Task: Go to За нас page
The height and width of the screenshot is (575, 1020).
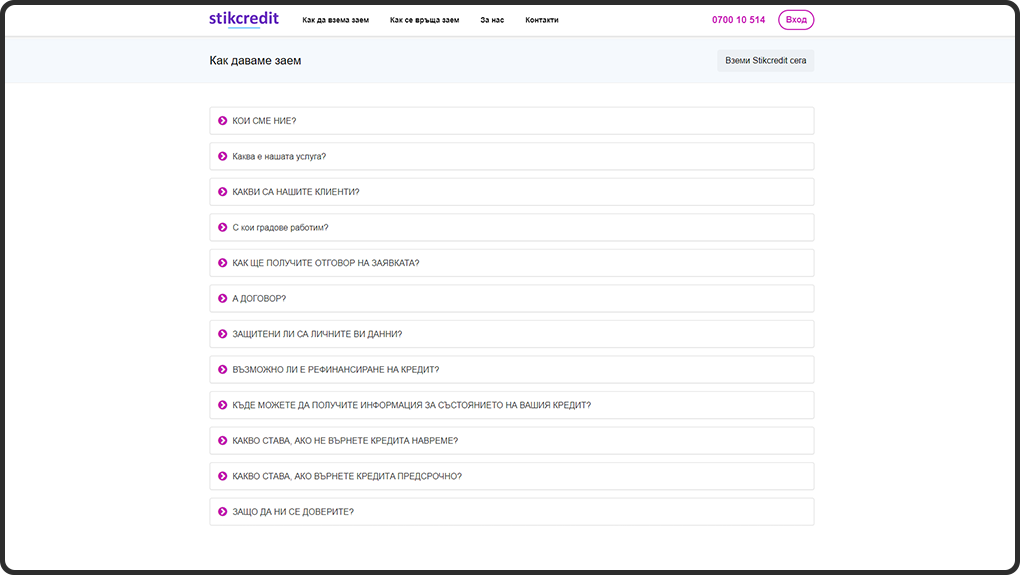Action: click(x=491, y=20)
